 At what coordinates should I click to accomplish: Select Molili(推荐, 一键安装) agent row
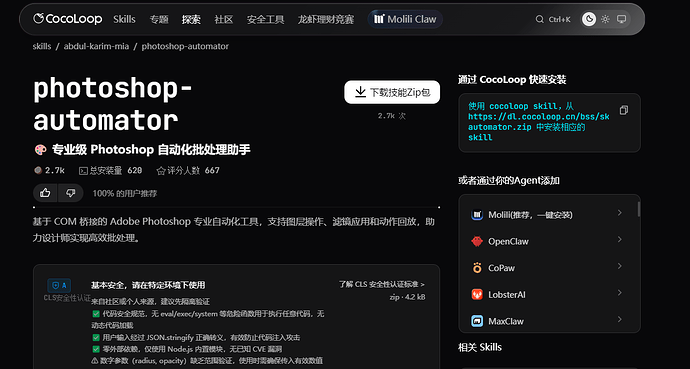[x=547, y=215]
